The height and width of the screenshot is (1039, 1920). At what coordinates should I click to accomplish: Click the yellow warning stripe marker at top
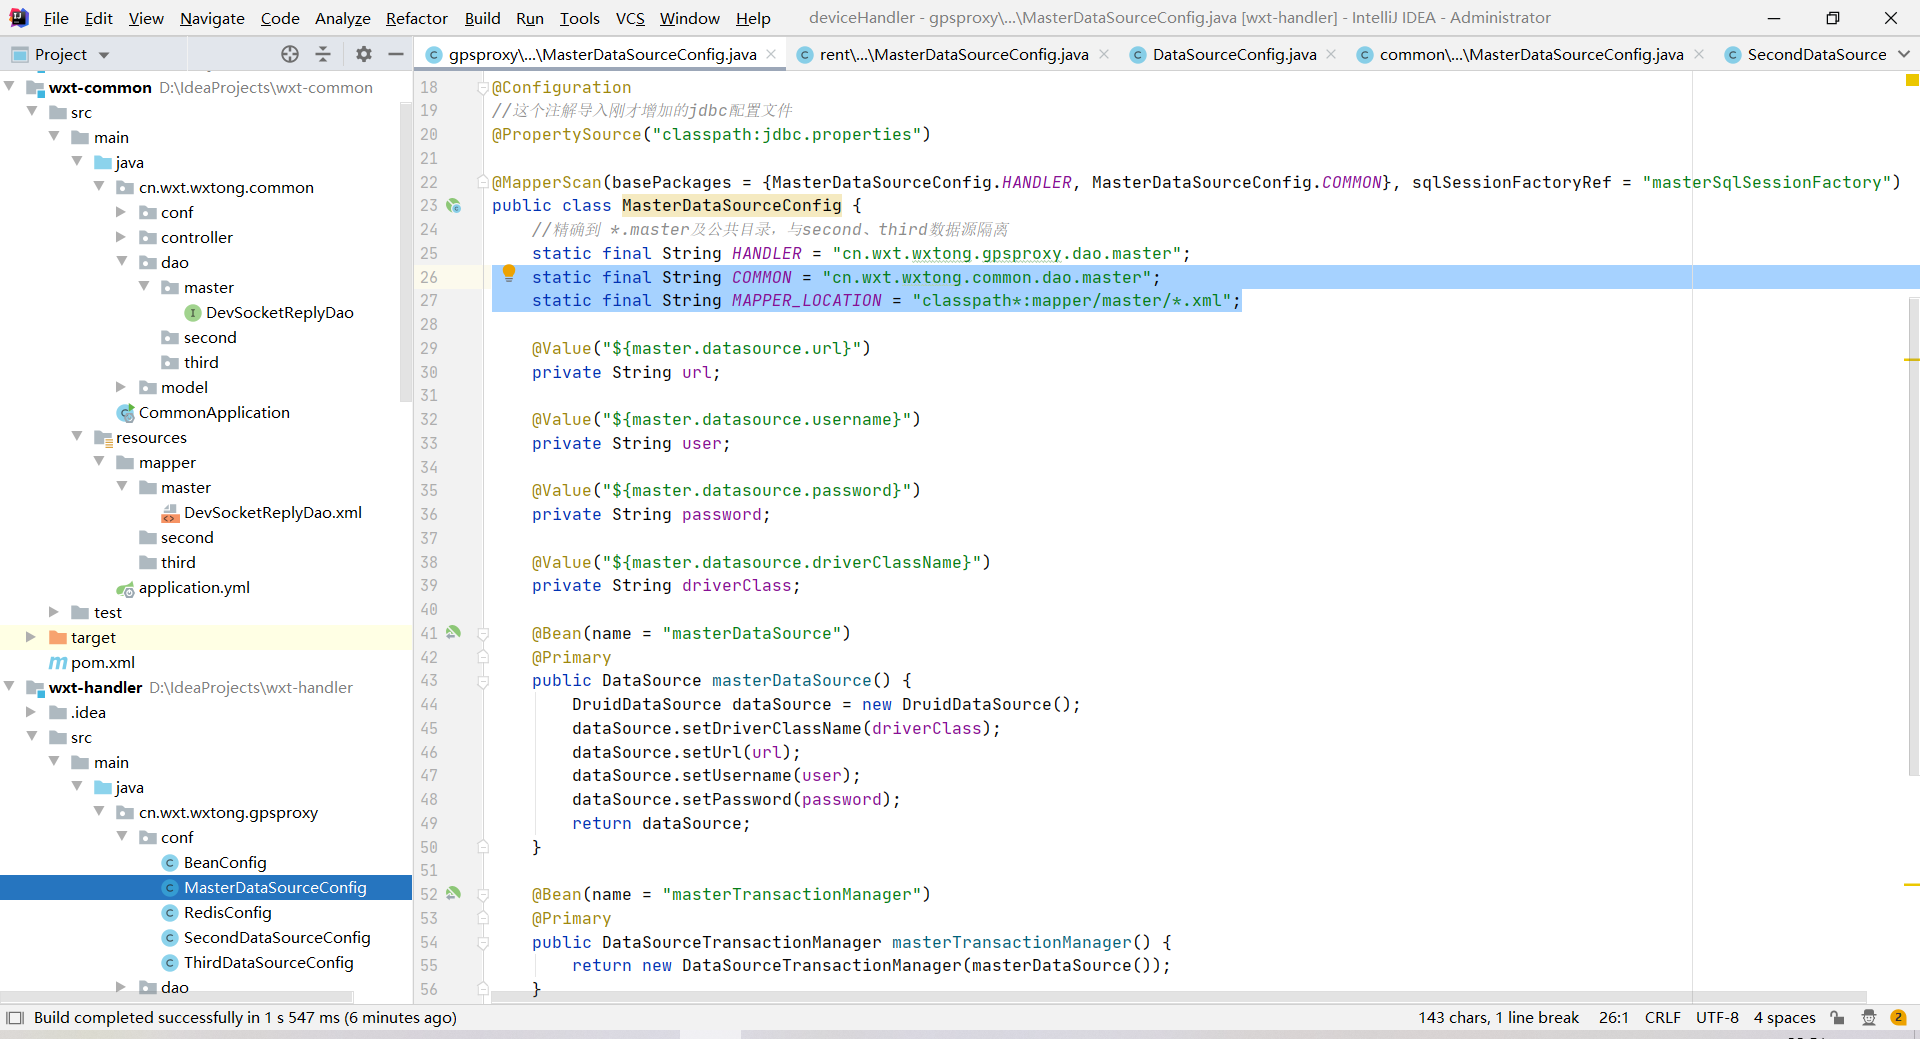click(x=1912, y=80)
